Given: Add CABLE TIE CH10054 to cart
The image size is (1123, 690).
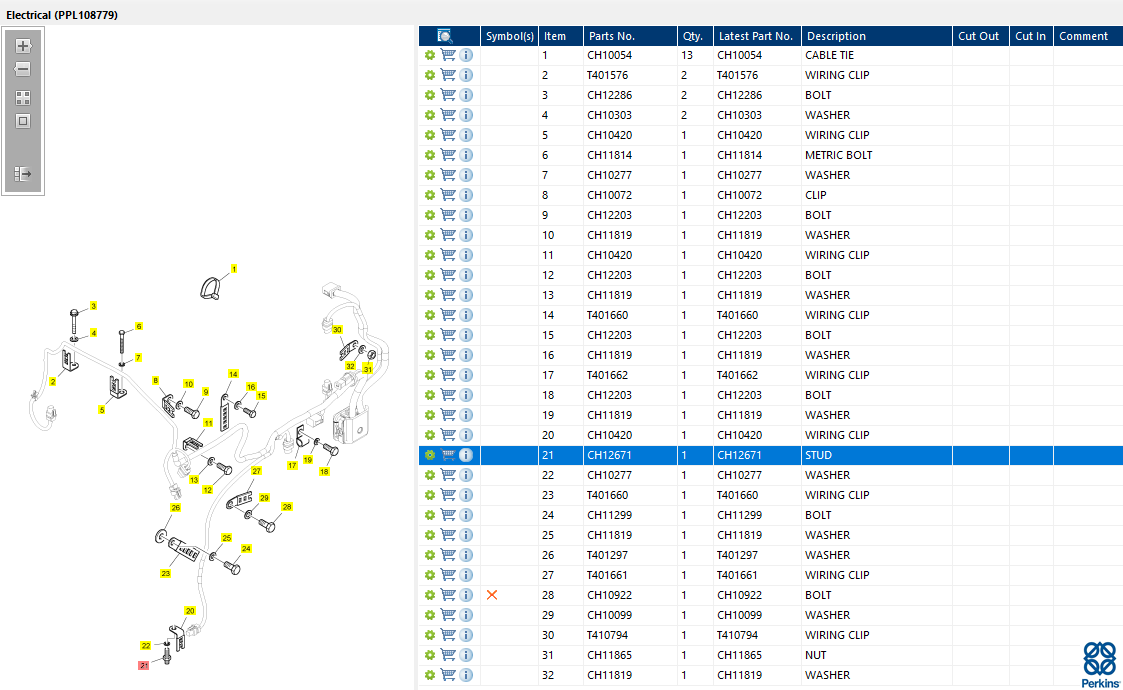Looking at the screenshot, I should click(448, 55).
